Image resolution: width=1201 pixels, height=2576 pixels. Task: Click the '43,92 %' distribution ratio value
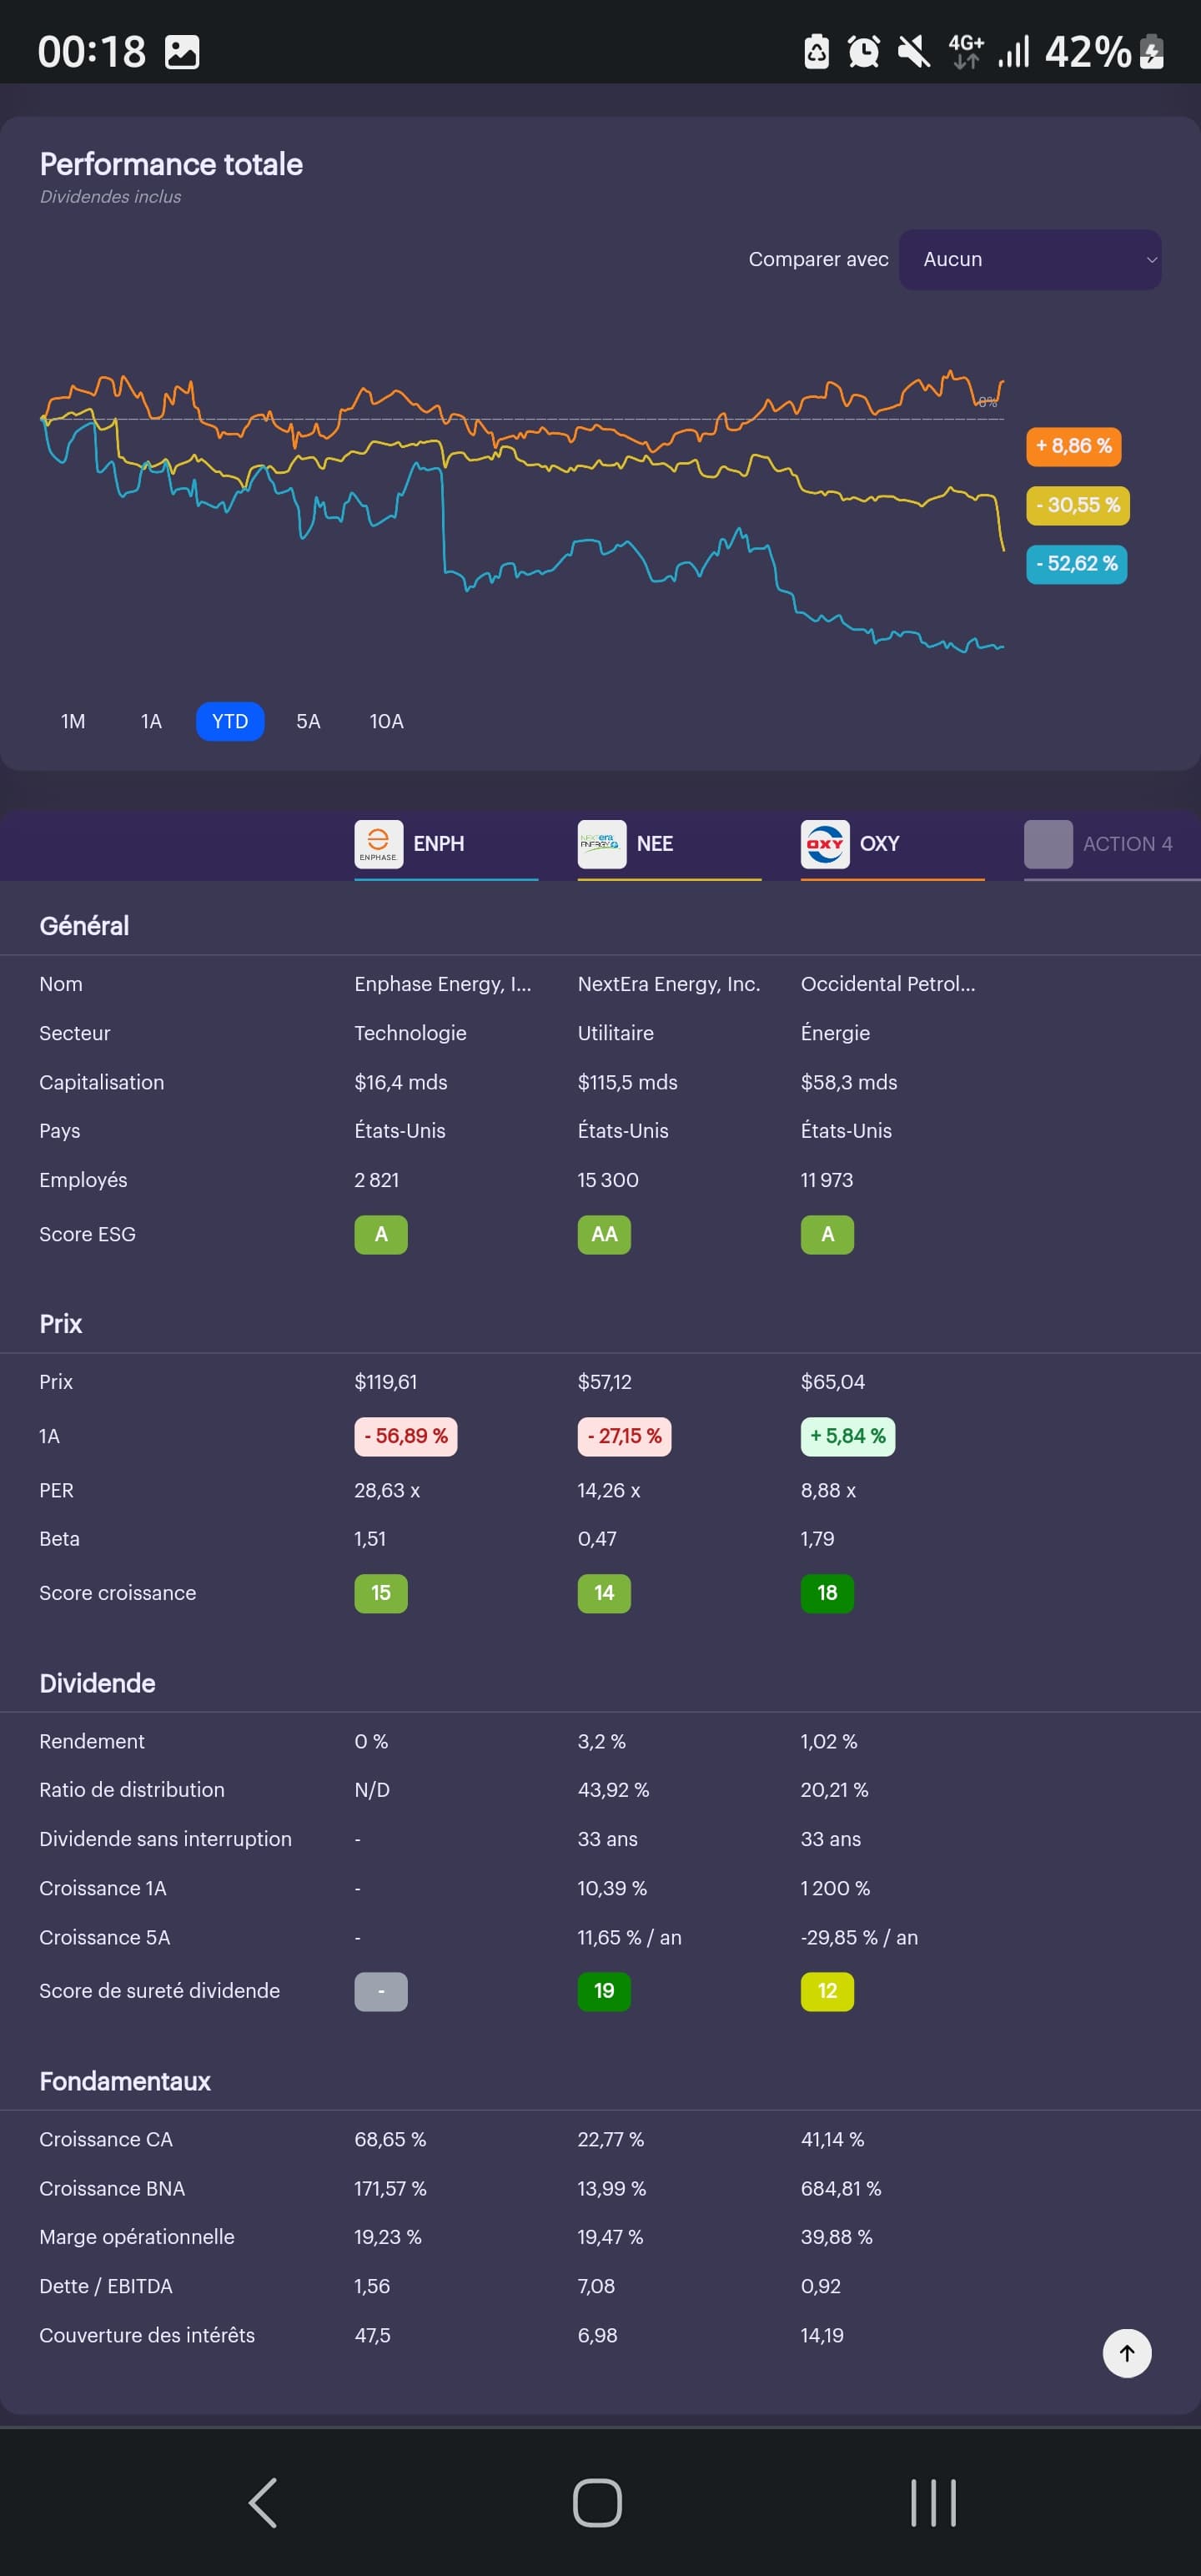click(x=613, y=1790)
